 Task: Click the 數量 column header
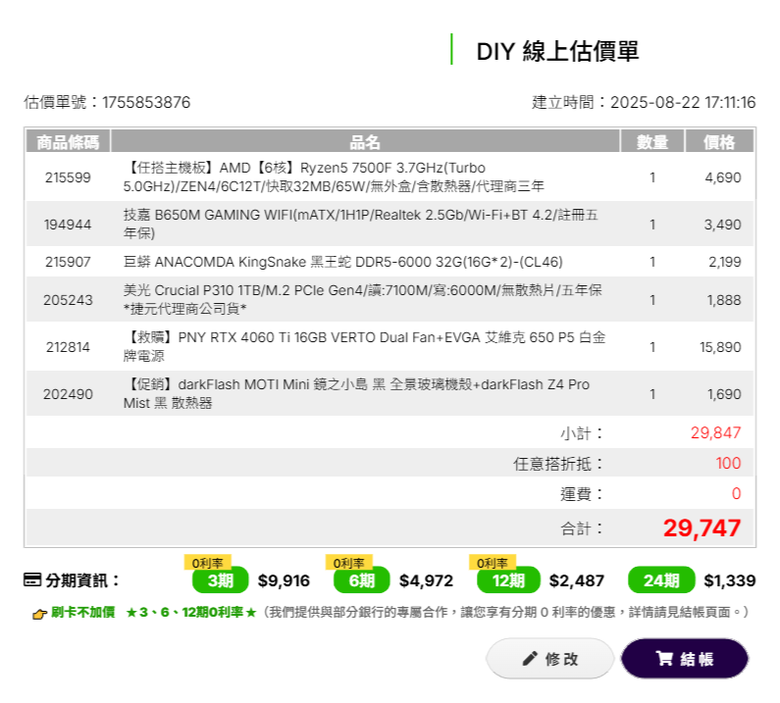(x=652, y=142)
